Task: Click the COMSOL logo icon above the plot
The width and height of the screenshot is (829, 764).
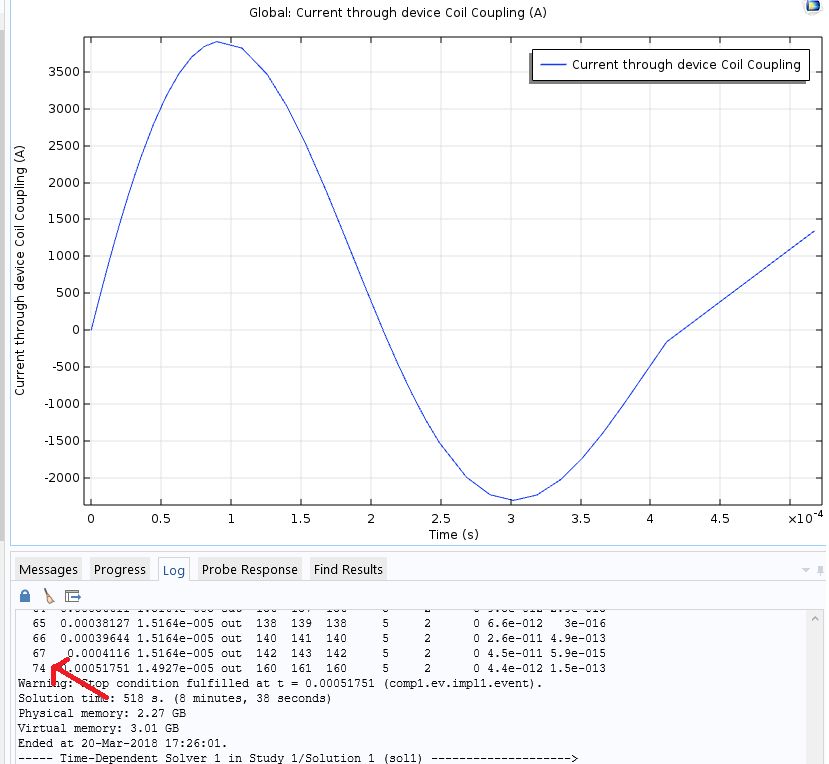Action: tap(812, 6)
